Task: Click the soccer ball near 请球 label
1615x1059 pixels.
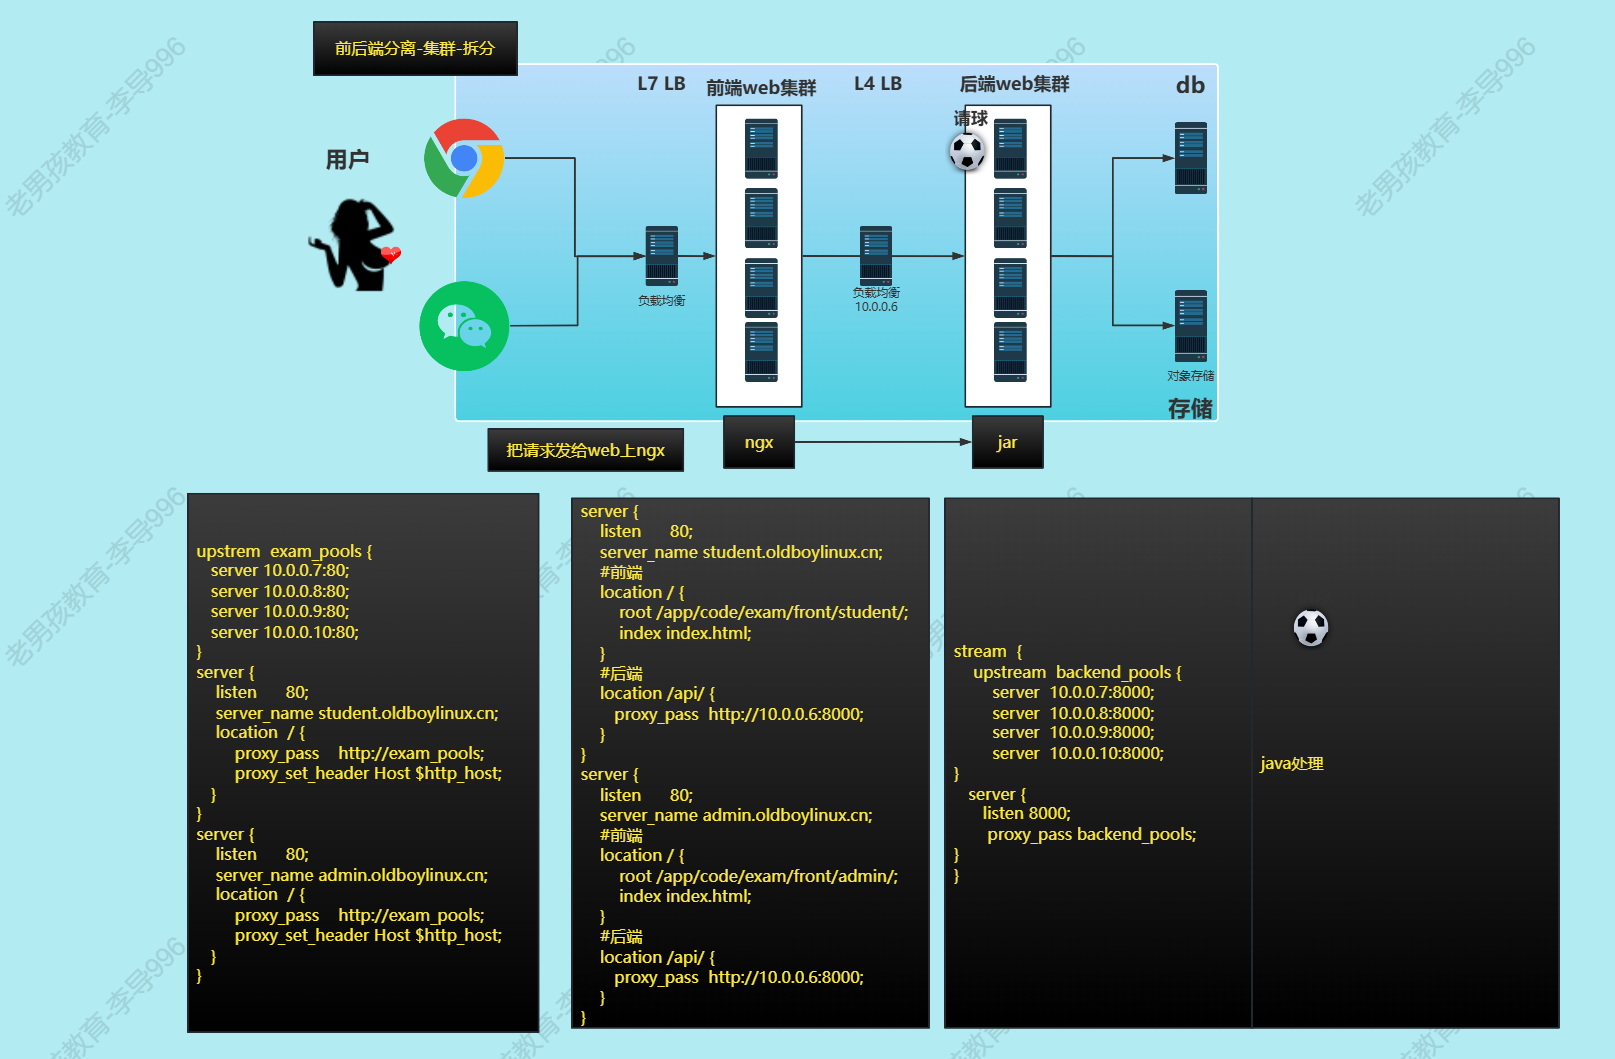Action: (x=967, y=152)
